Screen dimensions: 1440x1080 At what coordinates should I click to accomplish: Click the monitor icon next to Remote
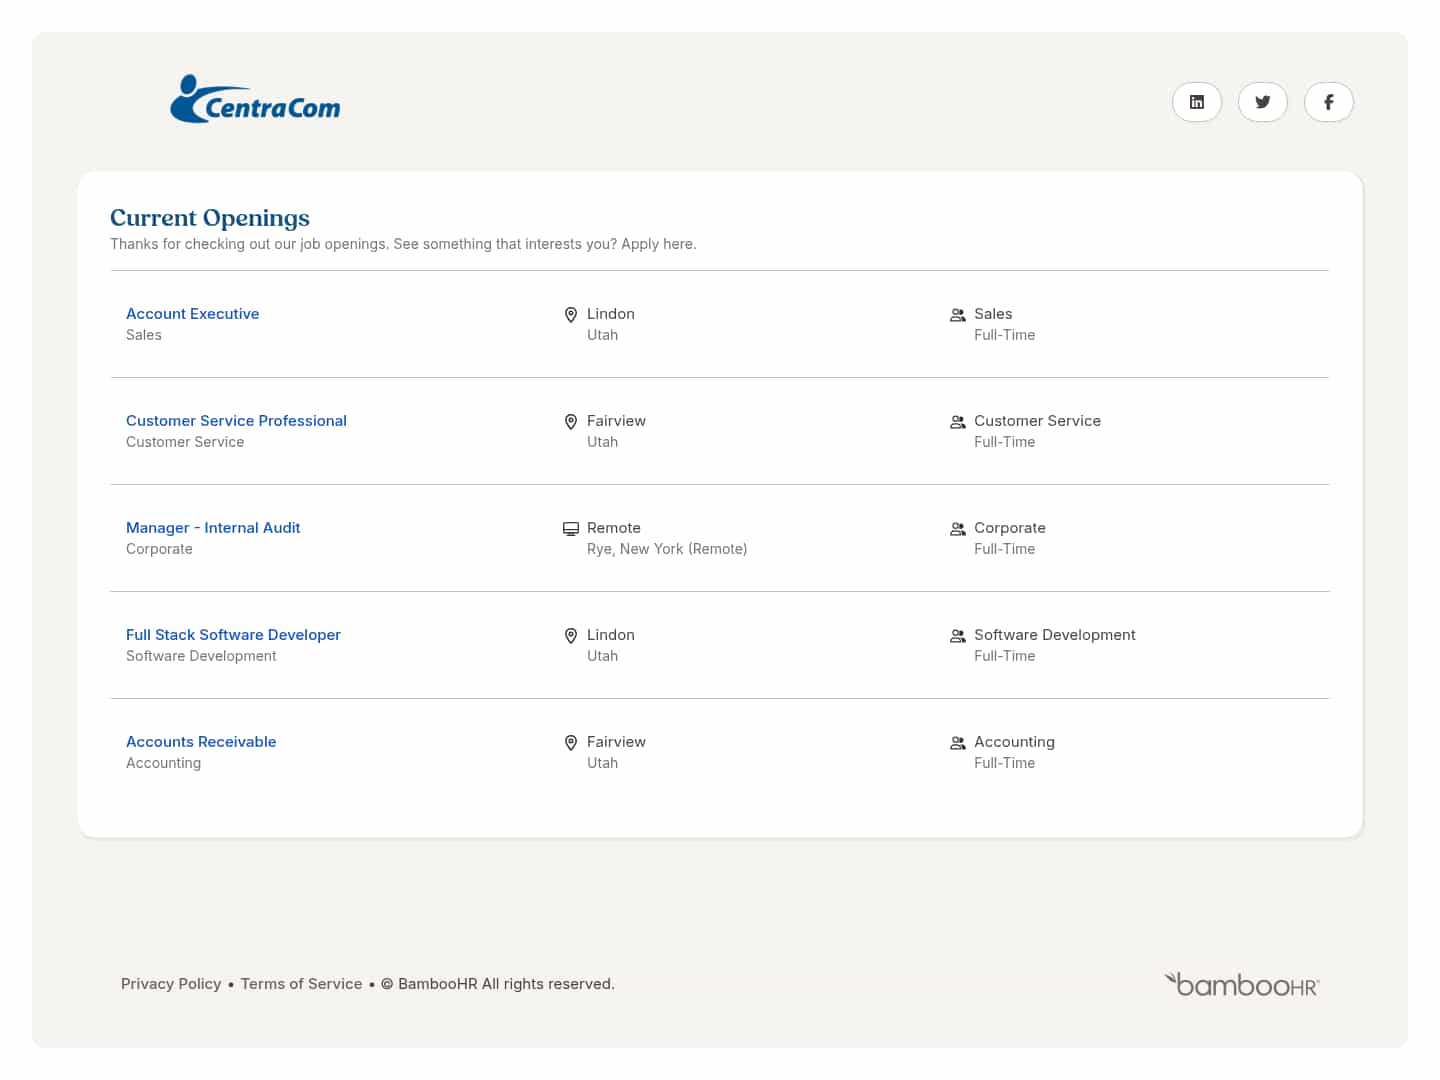(571, 529)
